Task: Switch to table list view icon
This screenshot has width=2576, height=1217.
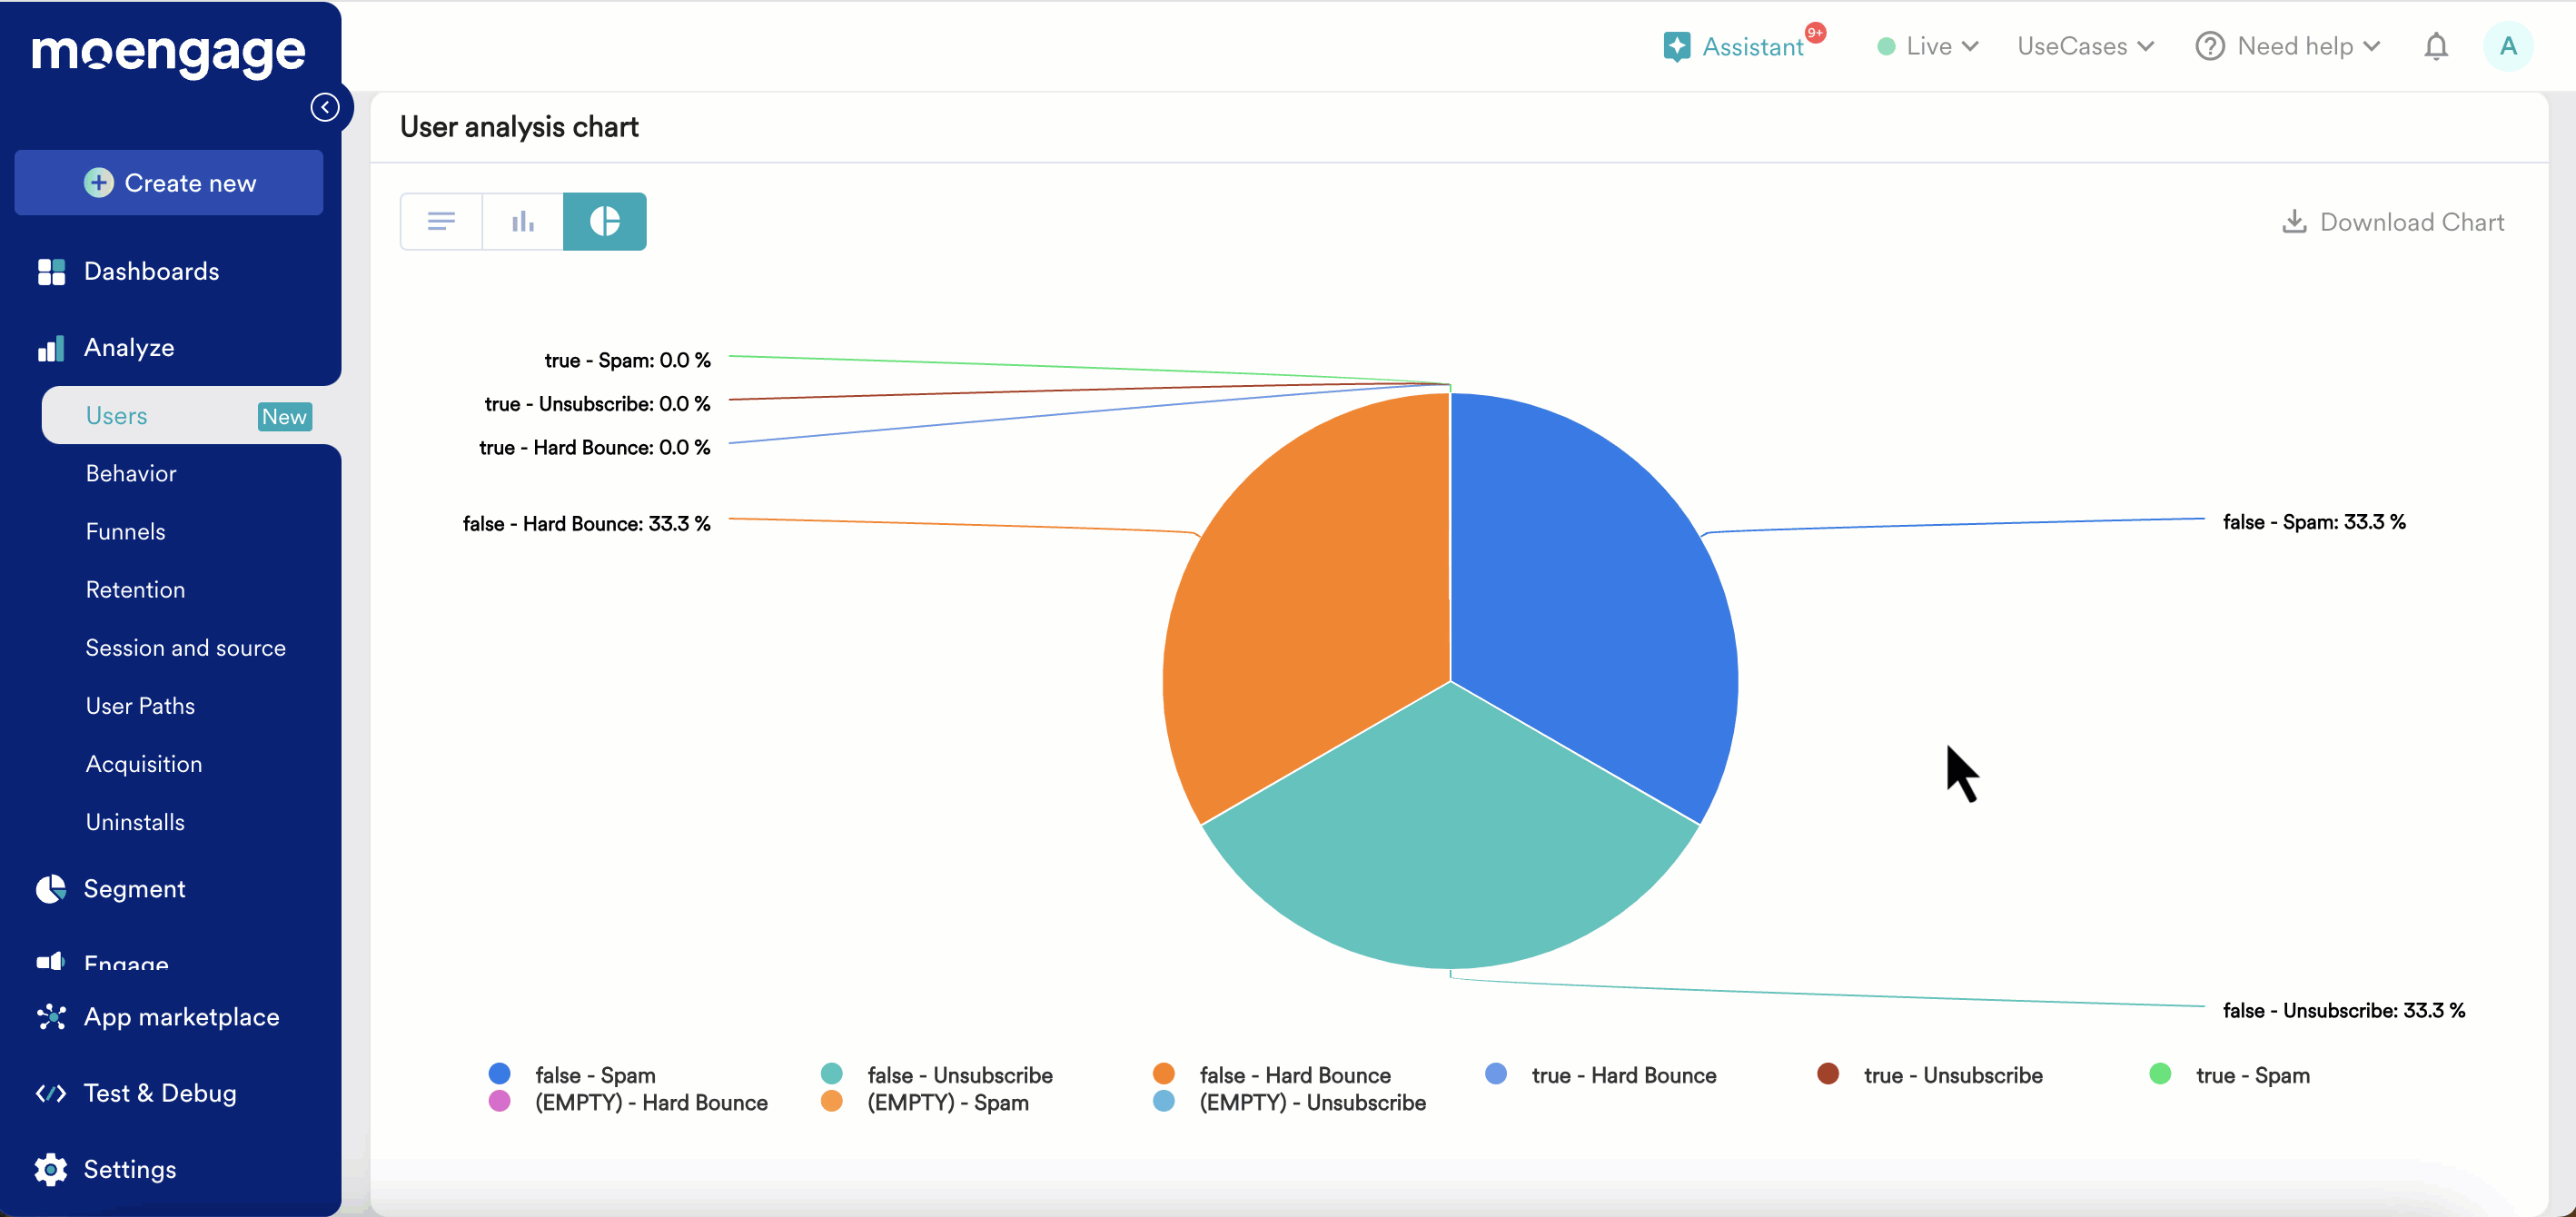Action: pyautogui.click(x=441, y=221)
